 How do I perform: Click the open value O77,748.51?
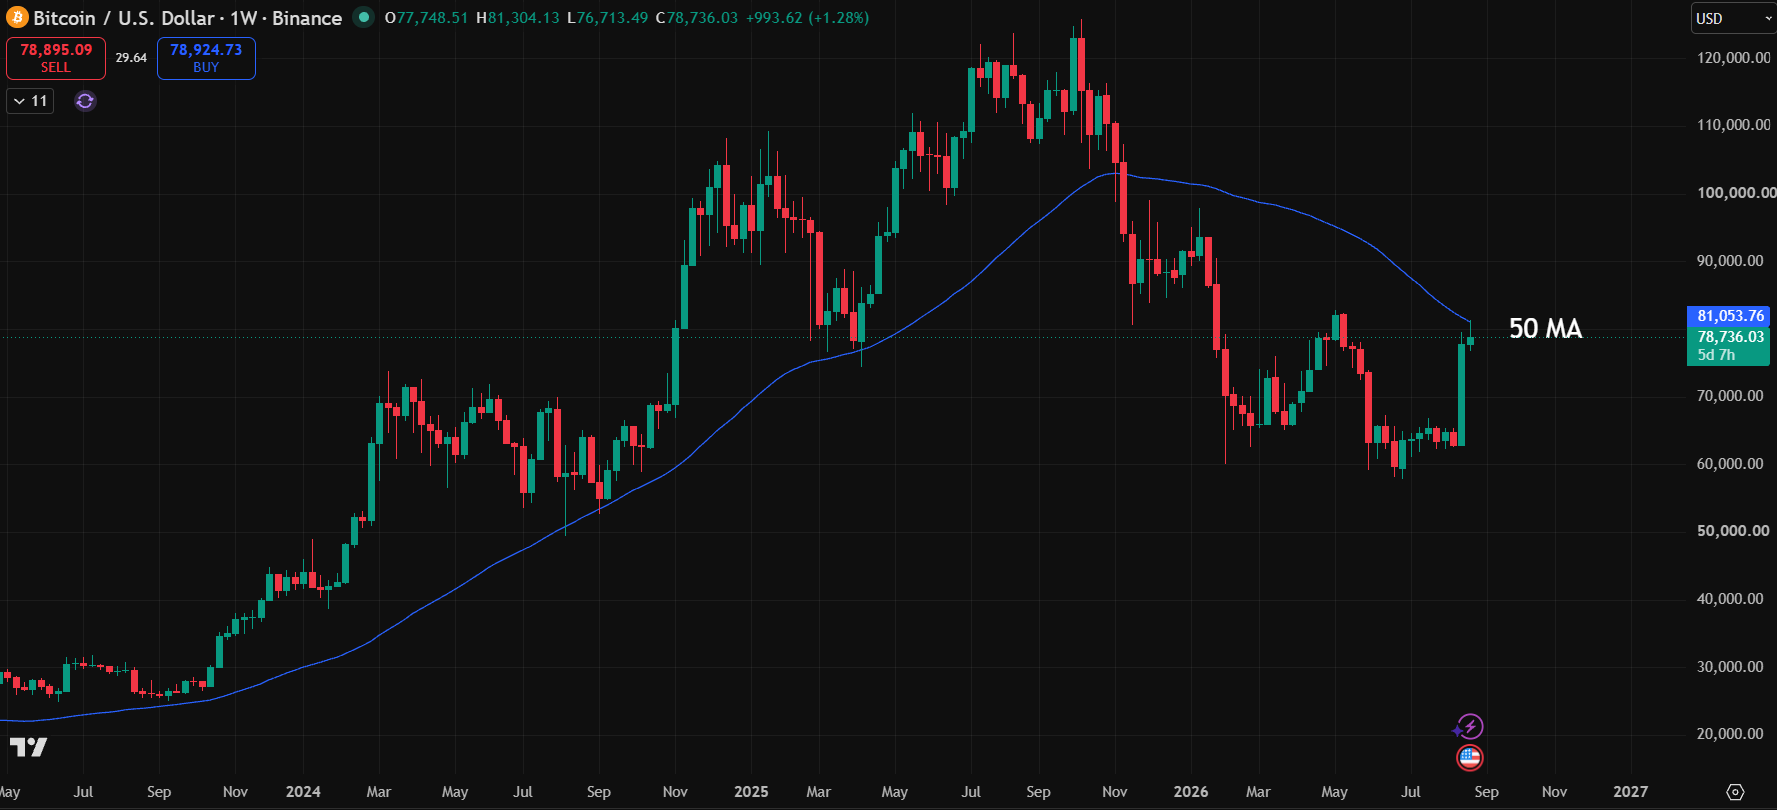pyautogui.click(x=426, y=18)
